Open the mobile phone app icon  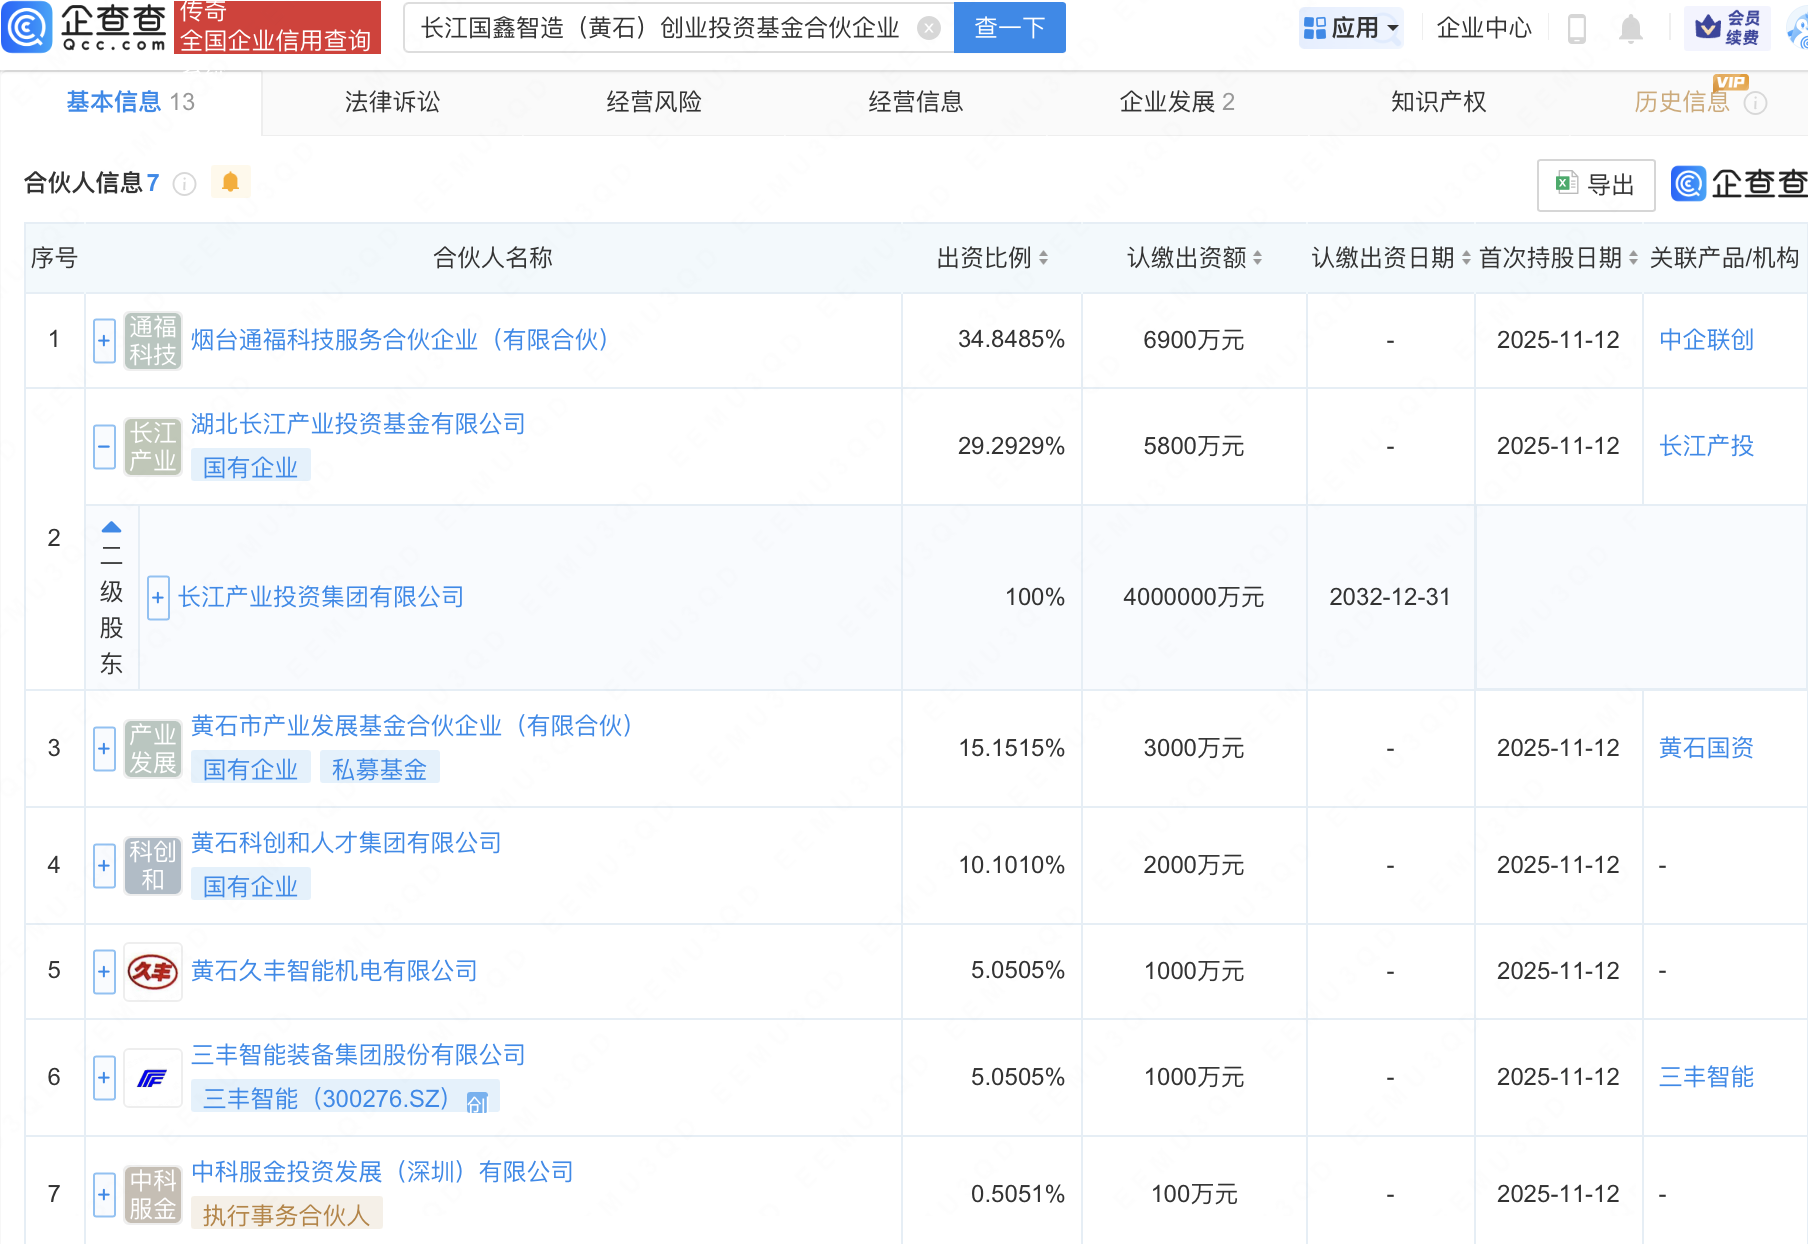coord(1577,29)
